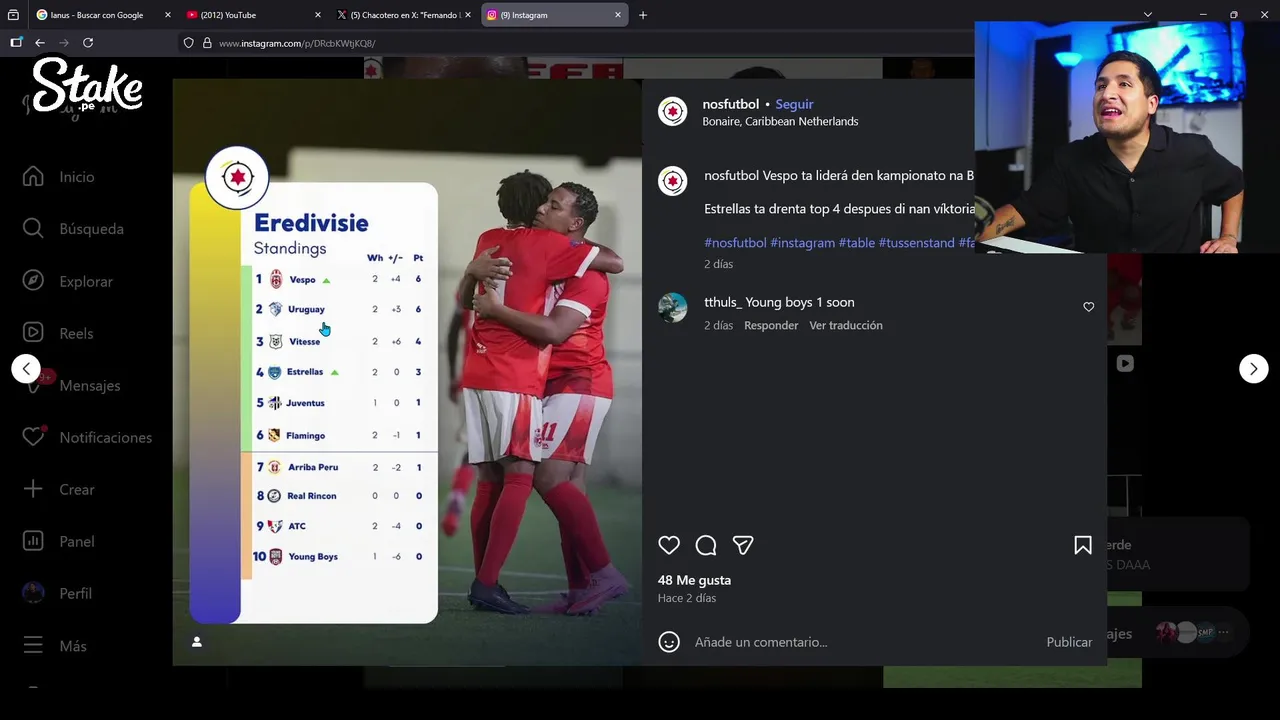
Task: Click Publicar comment button
Action: coord(1069,642)
